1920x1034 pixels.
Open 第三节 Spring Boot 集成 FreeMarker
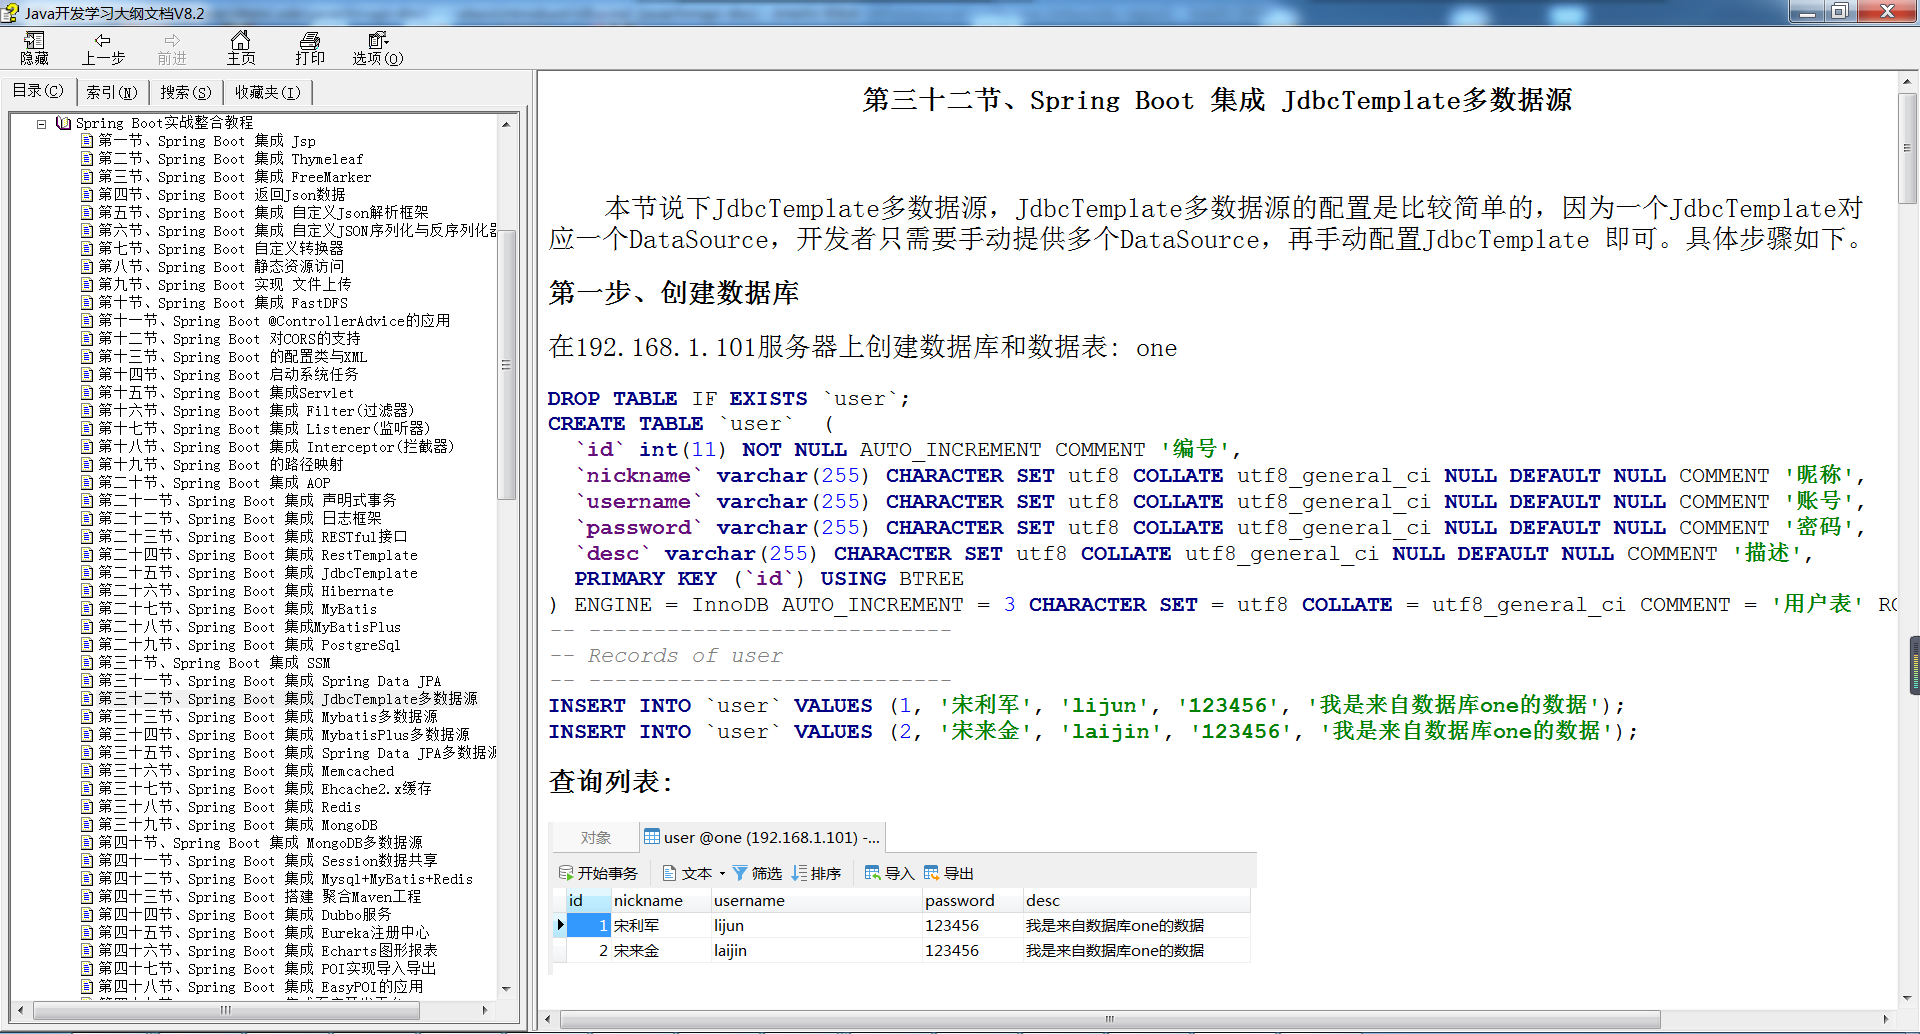tap(234, 177)
